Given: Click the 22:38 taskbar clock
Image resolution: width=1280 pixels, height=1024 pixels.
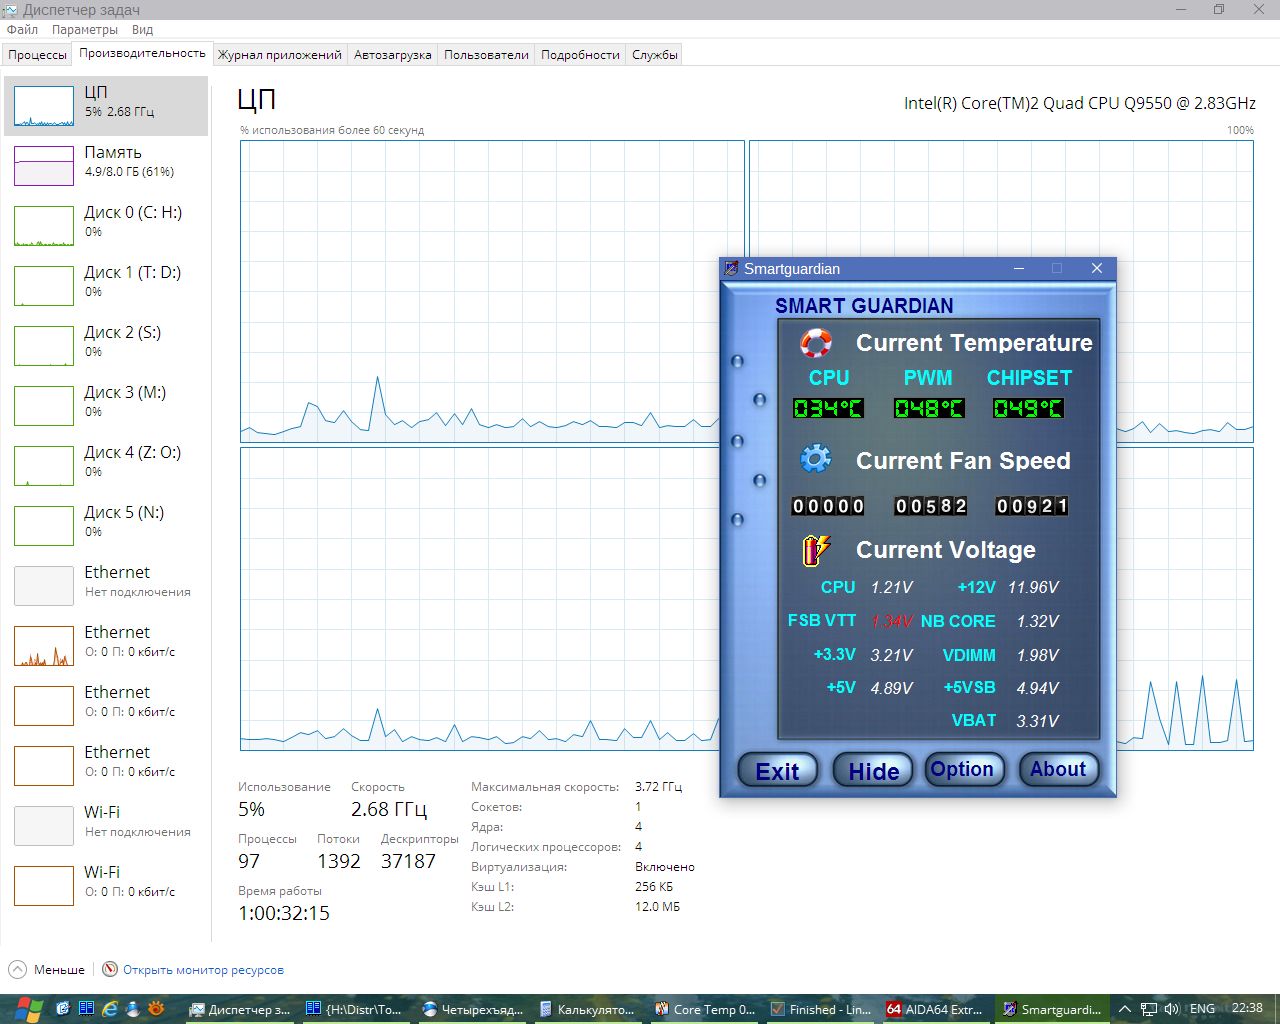Looking at the screenshot, I should pyautogui.click(x=1247, y=1008).
